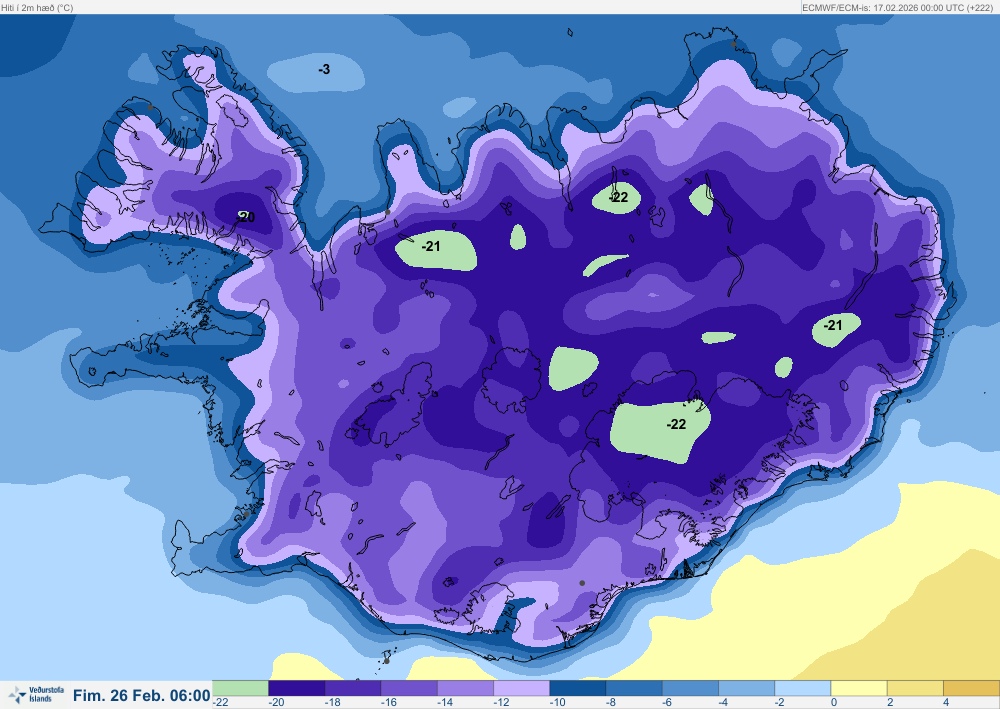The height and width of the screenshot is (709, 1000).
Task: Click the forecast time 'Fim. 26 Feb. 06:00'
Action: [x=142, y=695]
